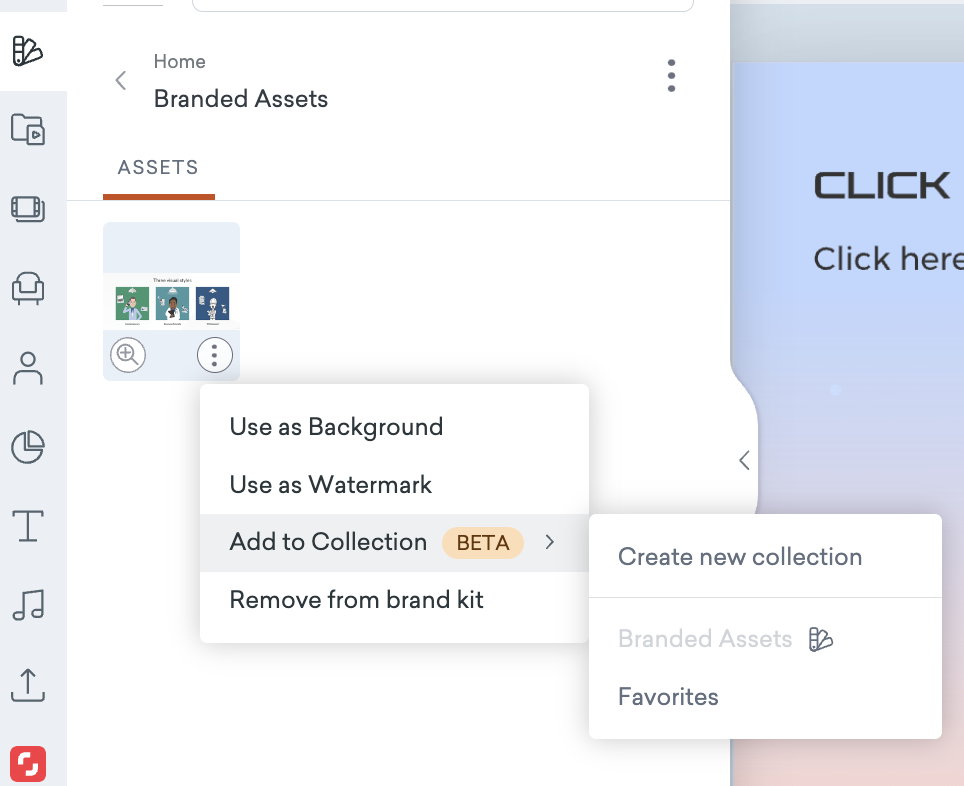Collapse the side panel with arrow handle
Image resolution: width=964 pixels, height=786 pixels.
[743, 460]
